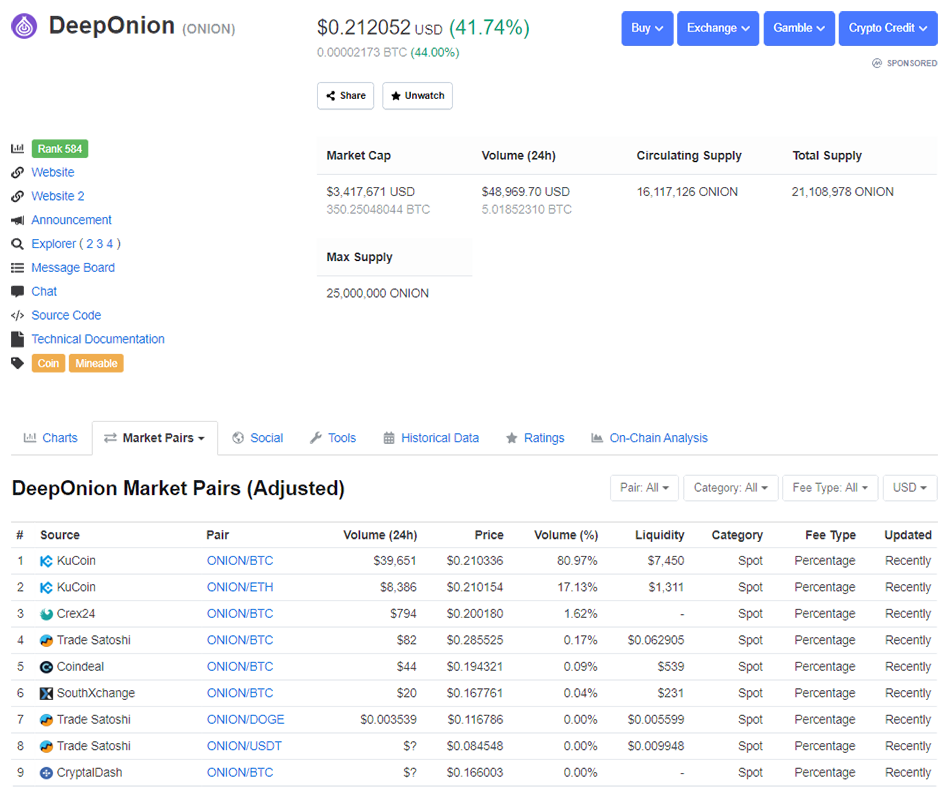This screenshot has width=950, height=789.
Task: Open the Technical Documentation link
Action: point(98,339)
